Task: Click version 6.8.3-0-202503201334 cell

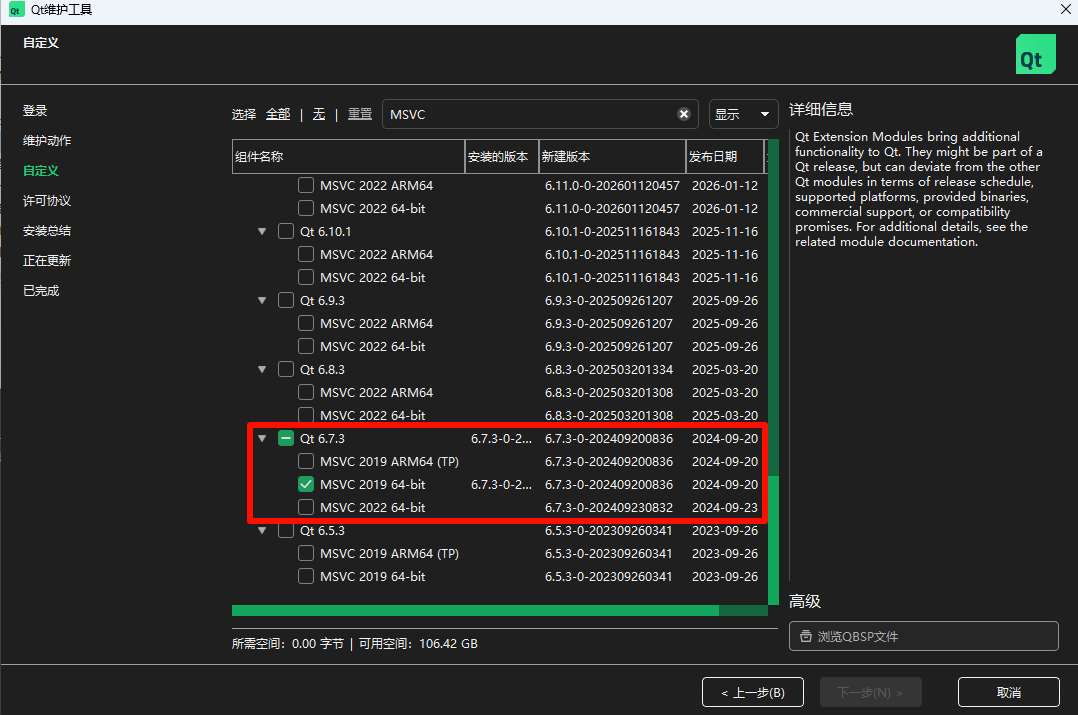Action: [609, 370]
